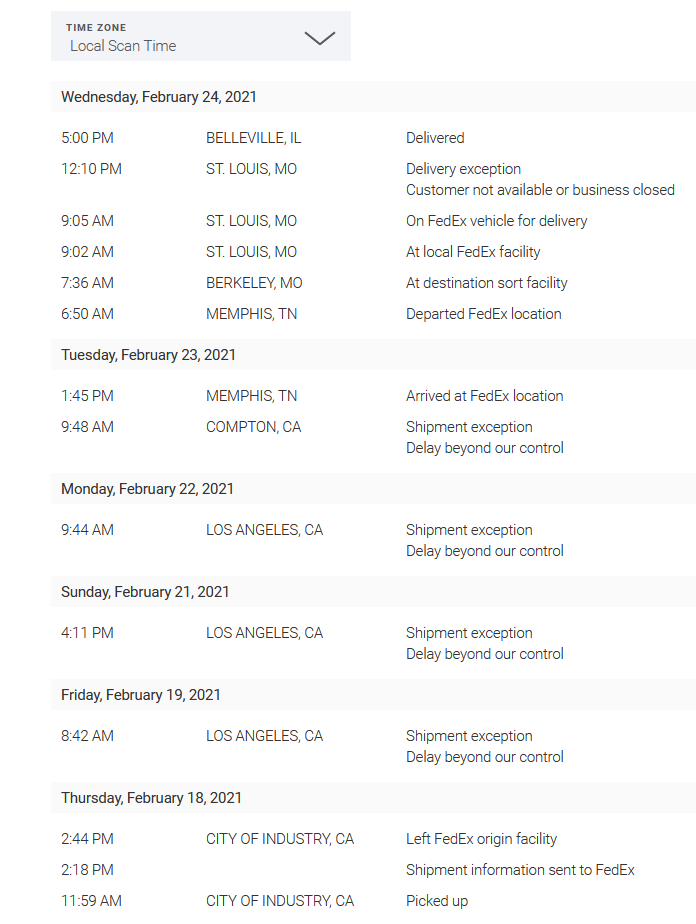696x924 pixels.
Task: Select the BERKELEY, MO scan row
Action: tap(250, 282)
